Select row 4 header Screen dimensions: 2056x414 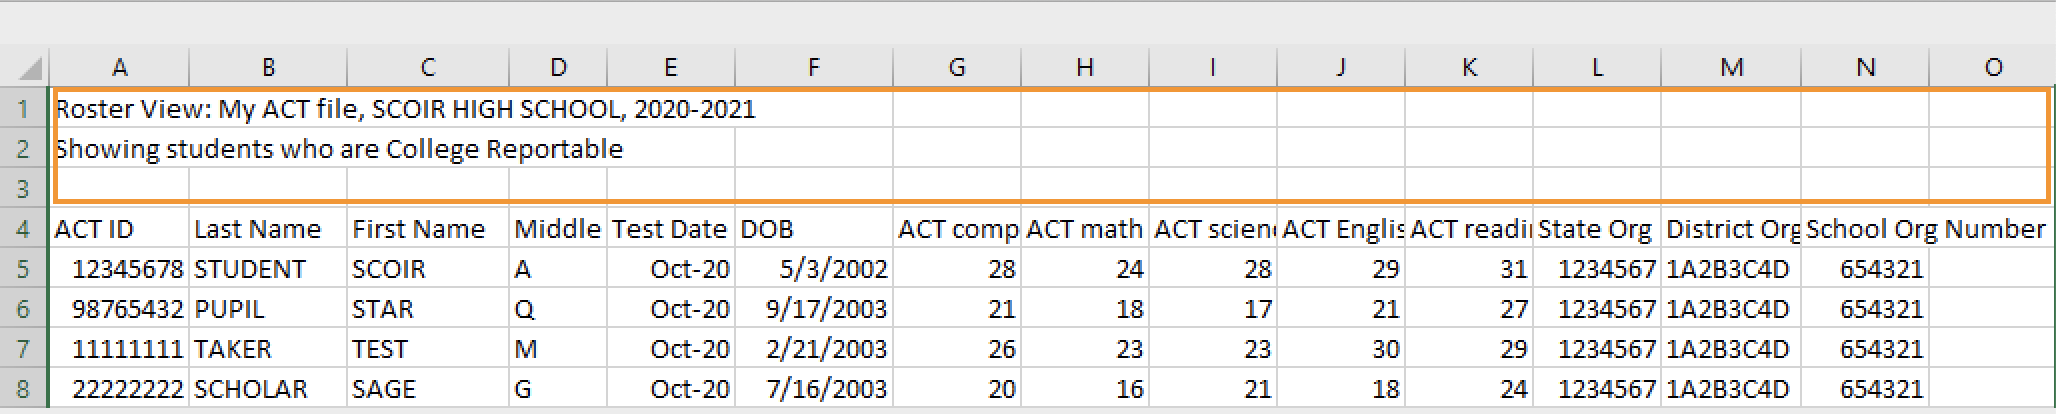tap(23, 229)
